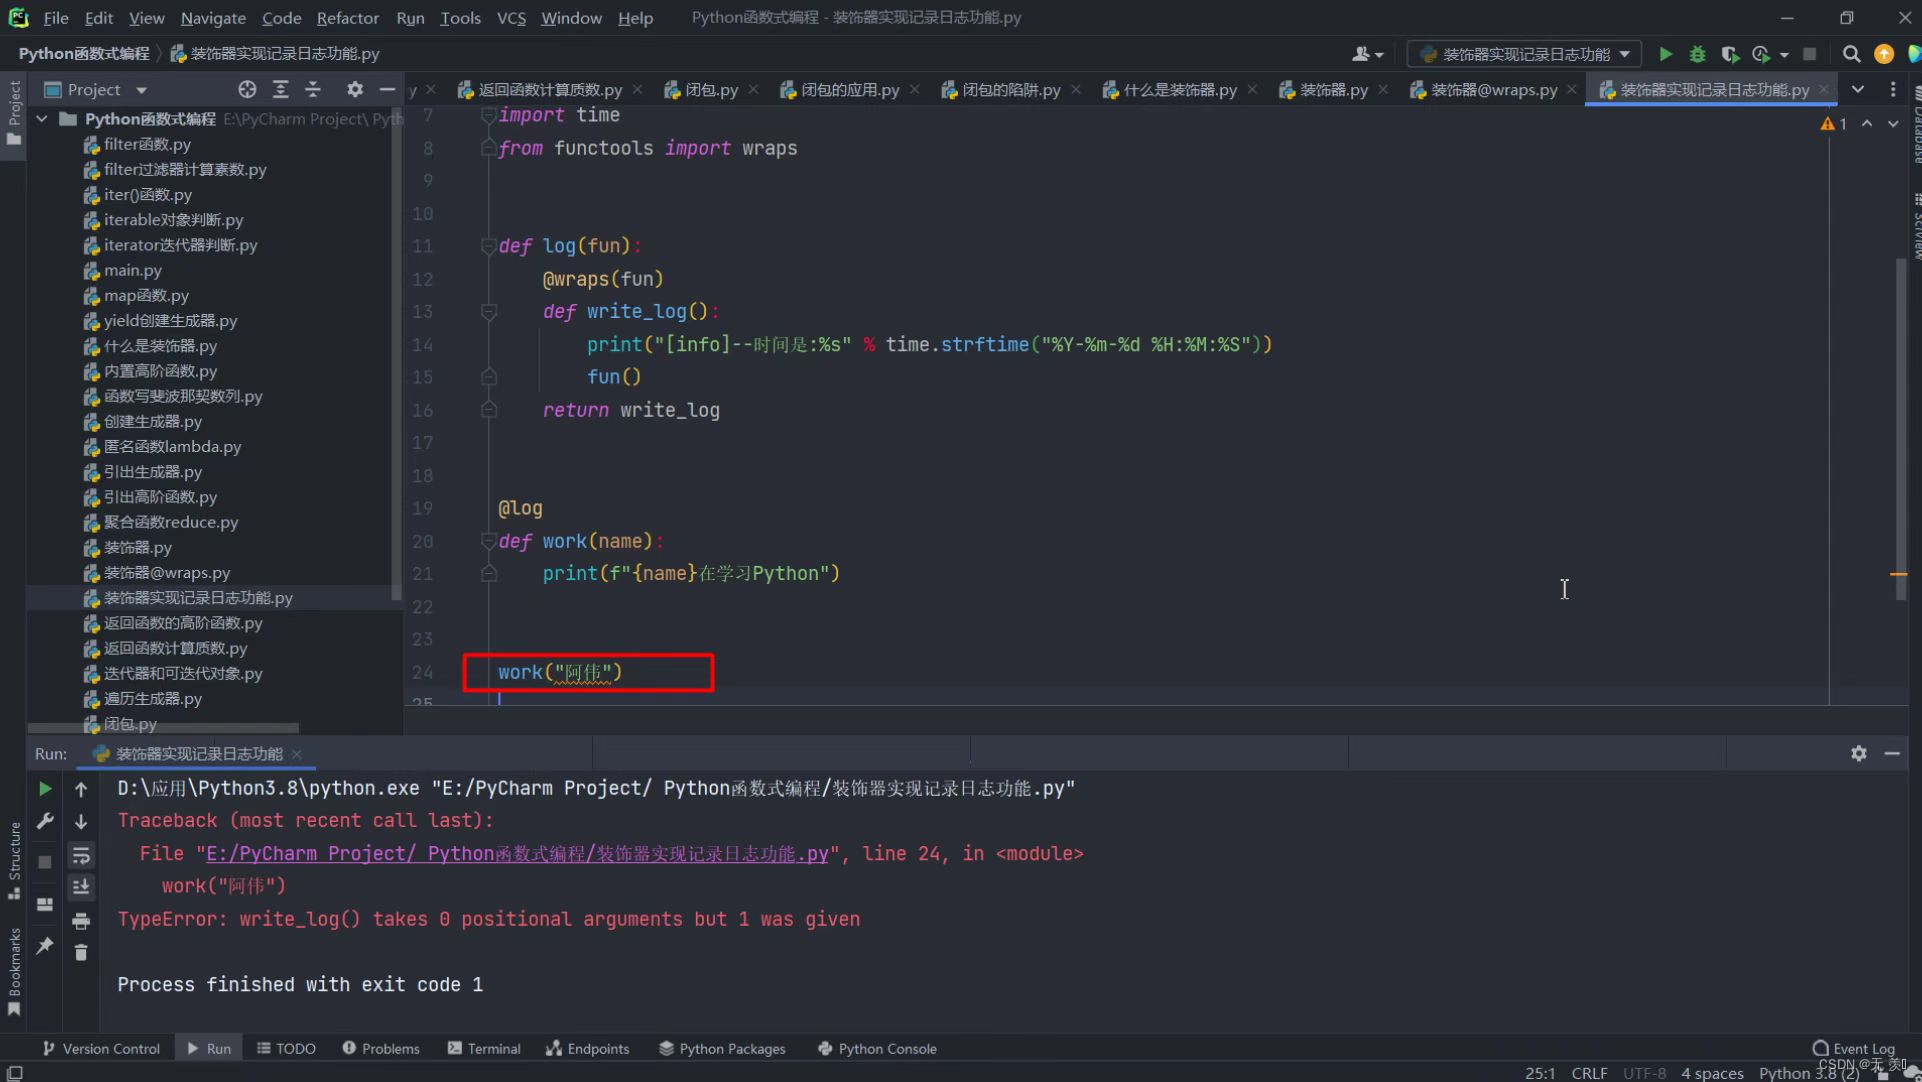Switch to 闭包.py editor tab
The image size is (1922, 1082).
711,90
